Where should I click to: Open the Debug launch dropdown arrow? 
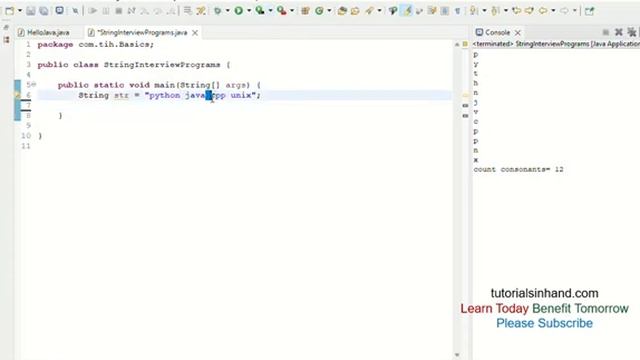(227, 11)
